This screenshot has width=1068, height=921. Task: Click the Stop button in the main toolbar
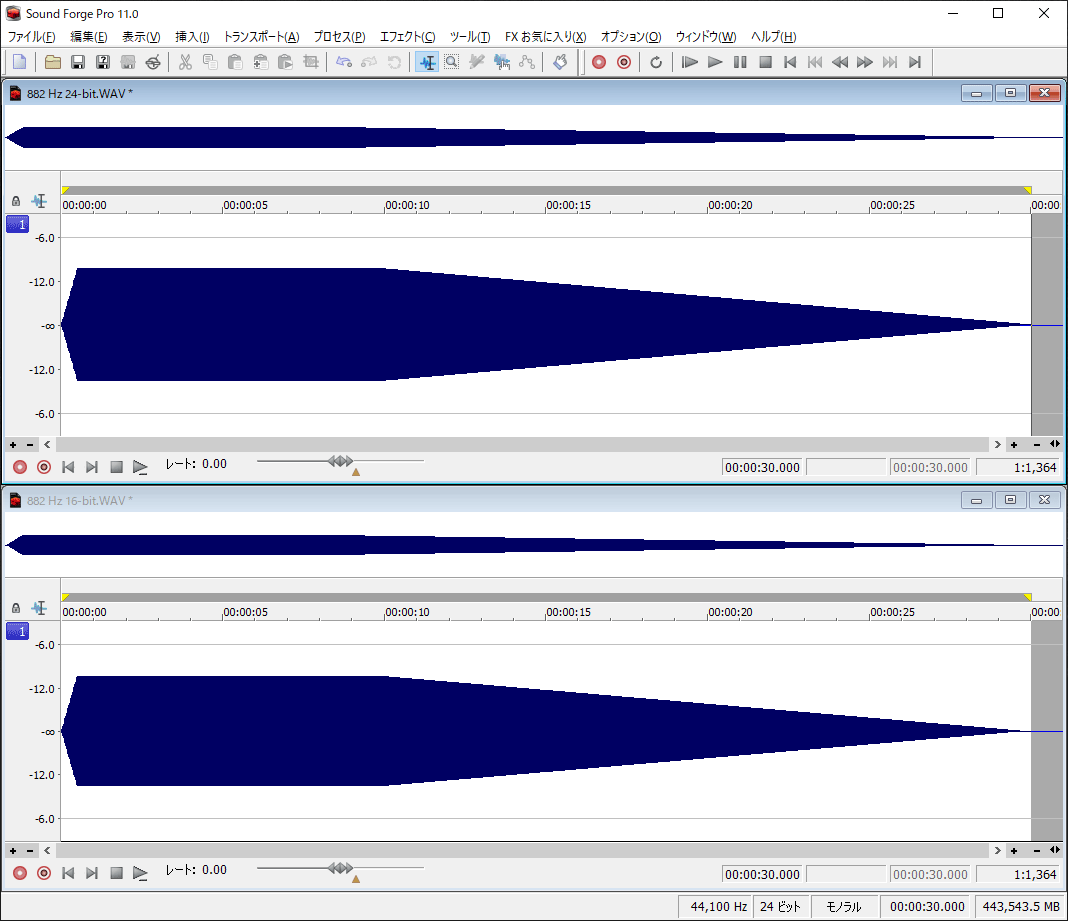click(766, 63)
